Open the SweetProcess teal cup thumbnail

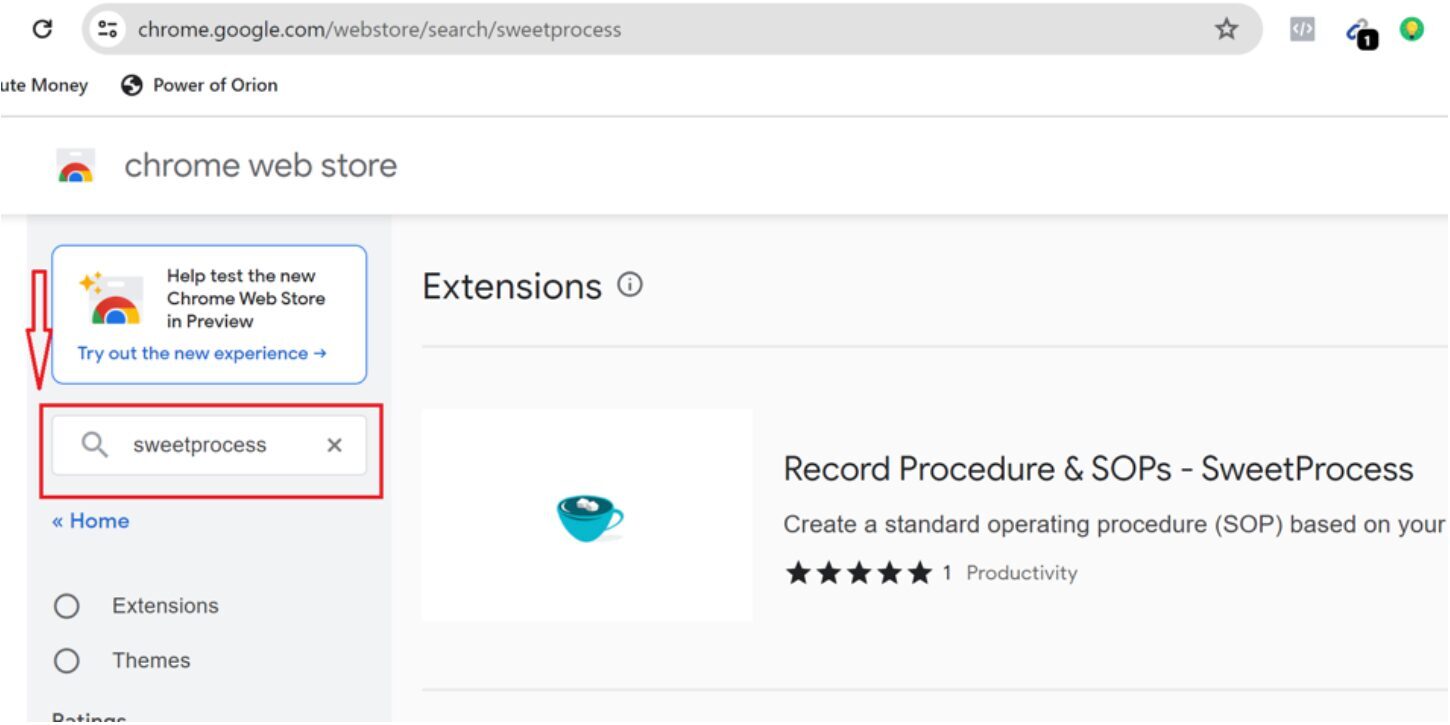[587, 515]
